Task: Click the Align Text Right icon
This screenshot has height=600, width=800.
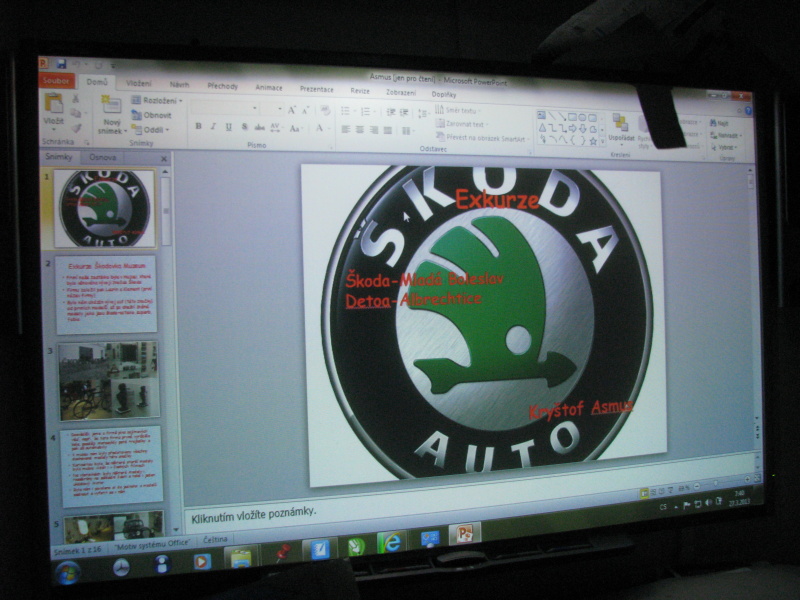Action: pos(374,131)
